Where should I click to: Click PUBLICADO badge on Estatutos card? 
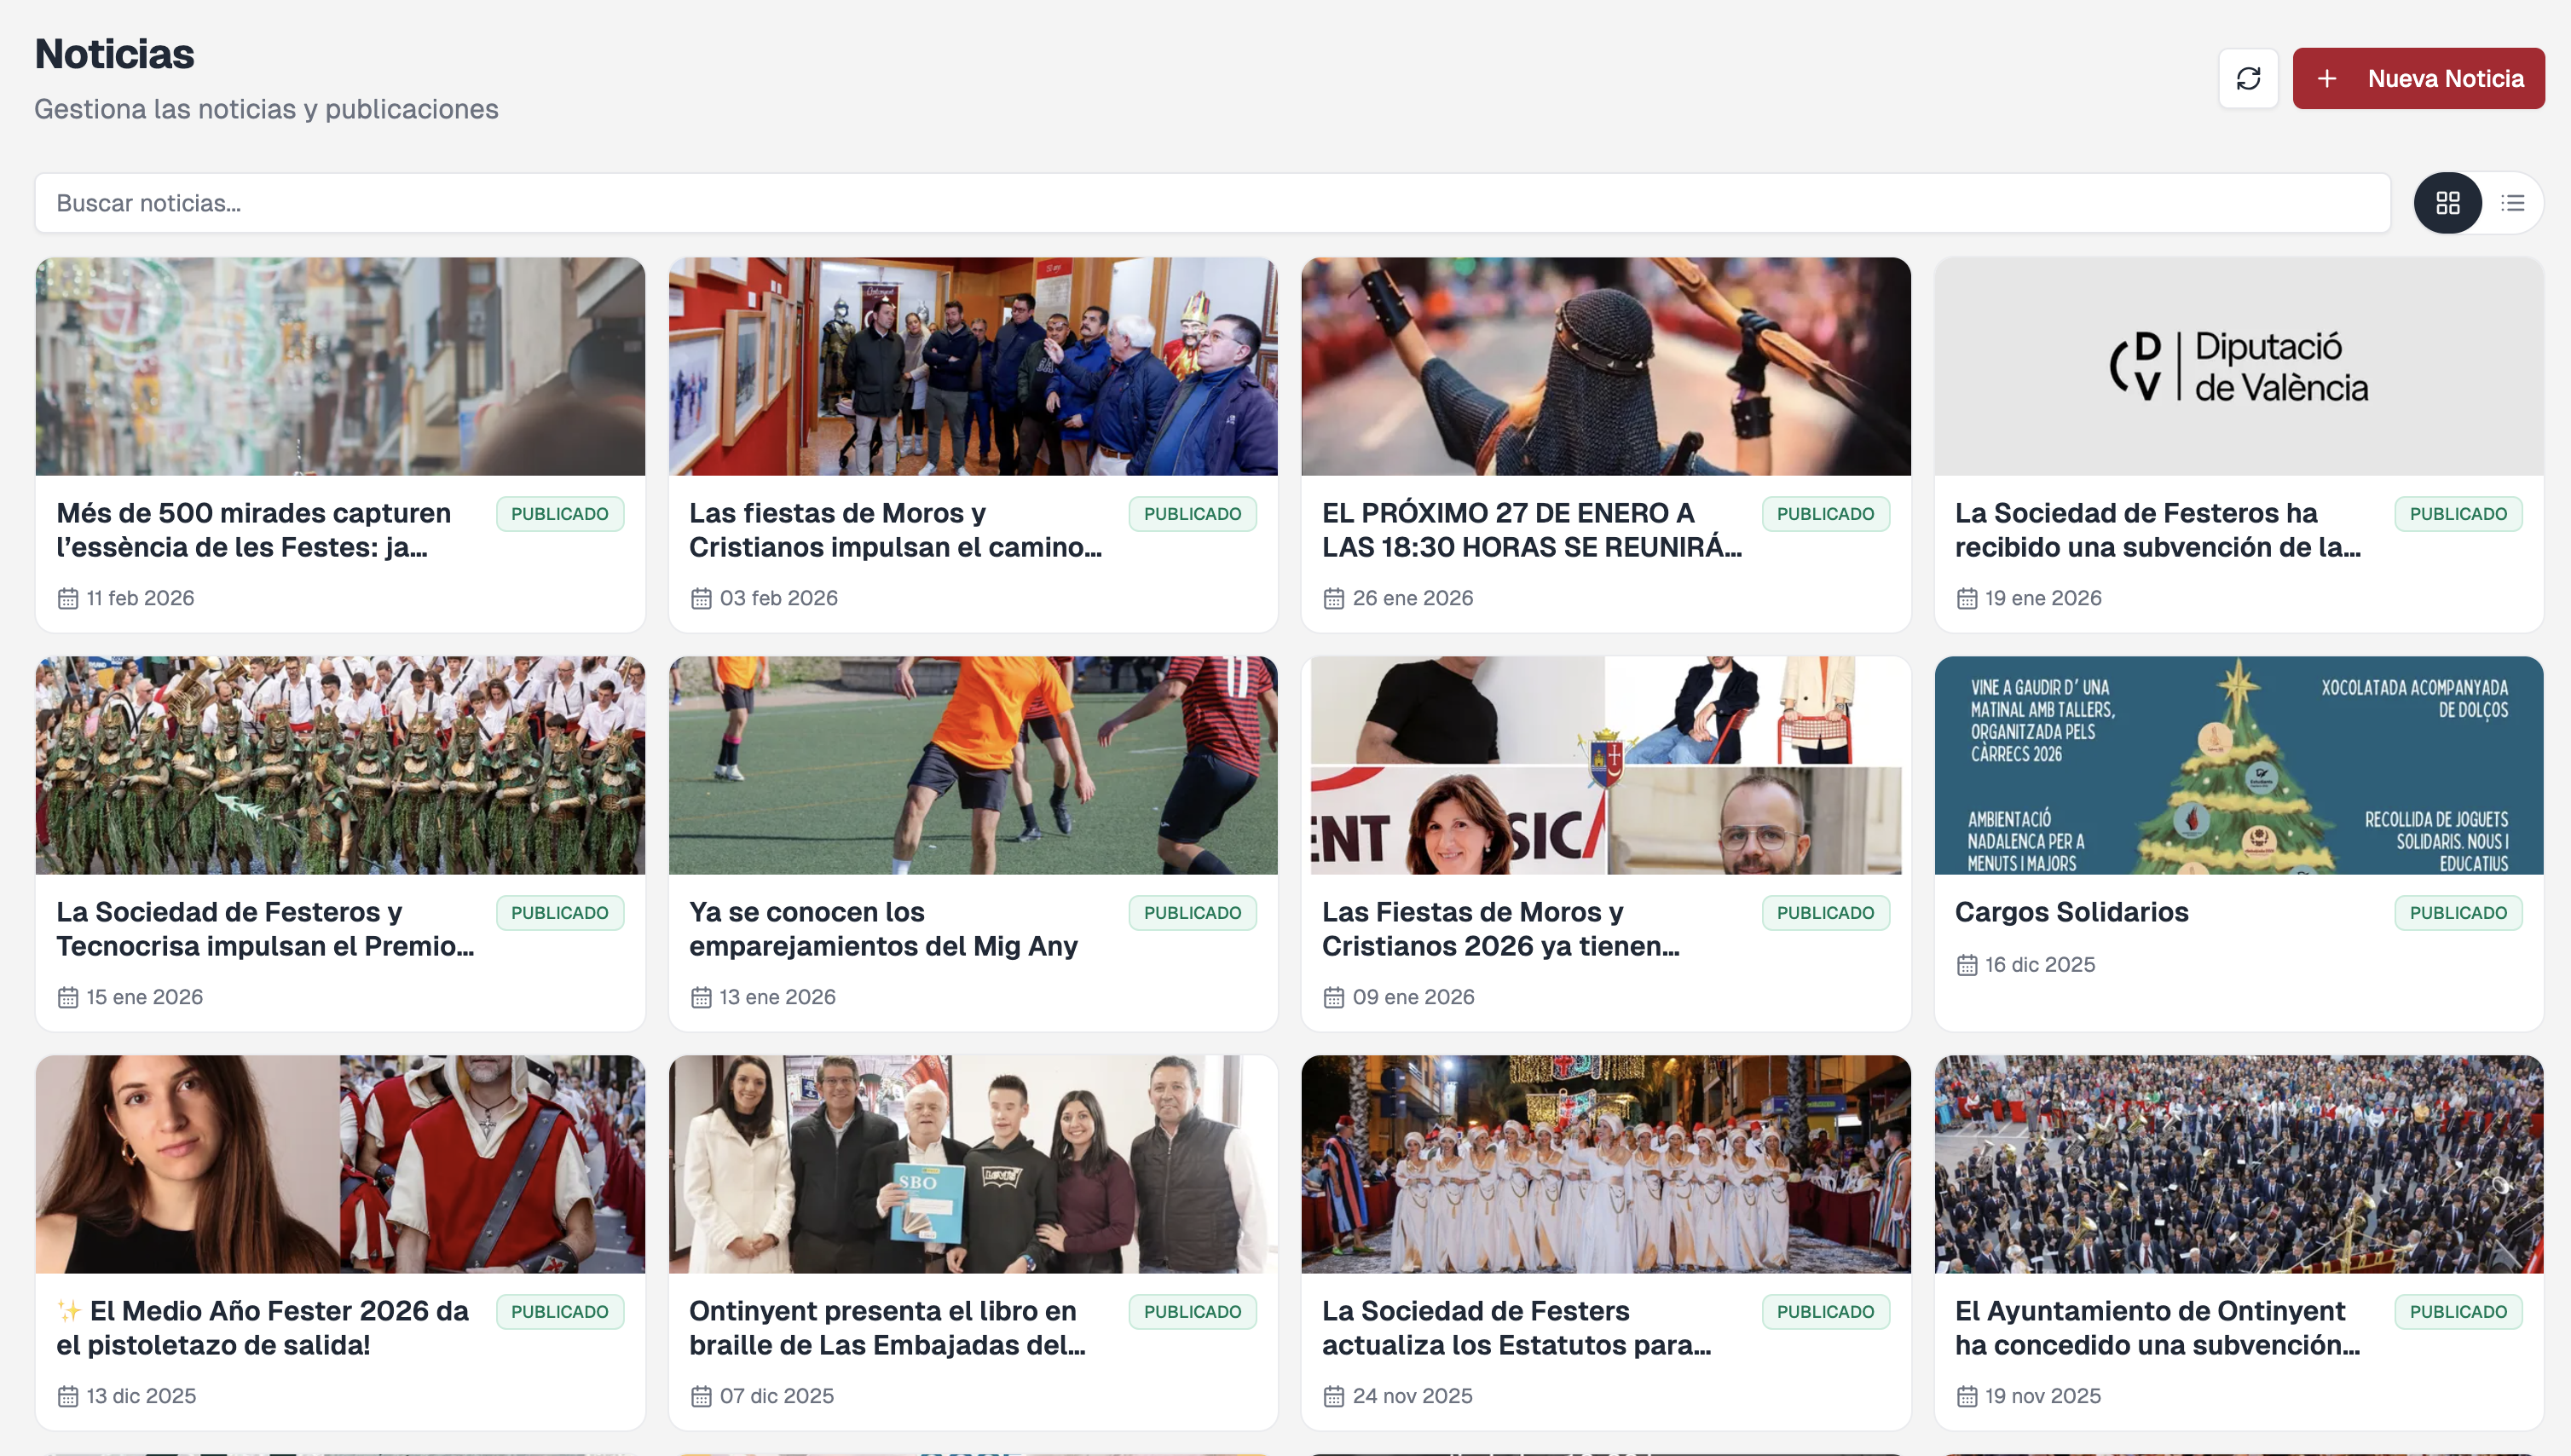[1825, 1312]
